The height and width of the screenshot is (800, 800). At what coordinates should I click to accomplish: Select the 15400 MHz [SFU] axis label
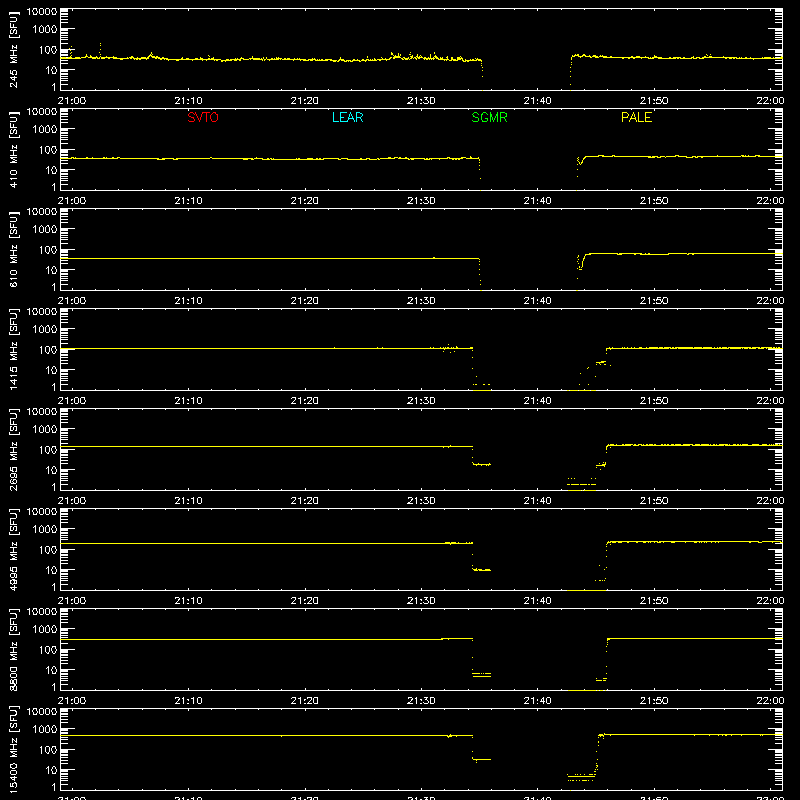(14, 749)
